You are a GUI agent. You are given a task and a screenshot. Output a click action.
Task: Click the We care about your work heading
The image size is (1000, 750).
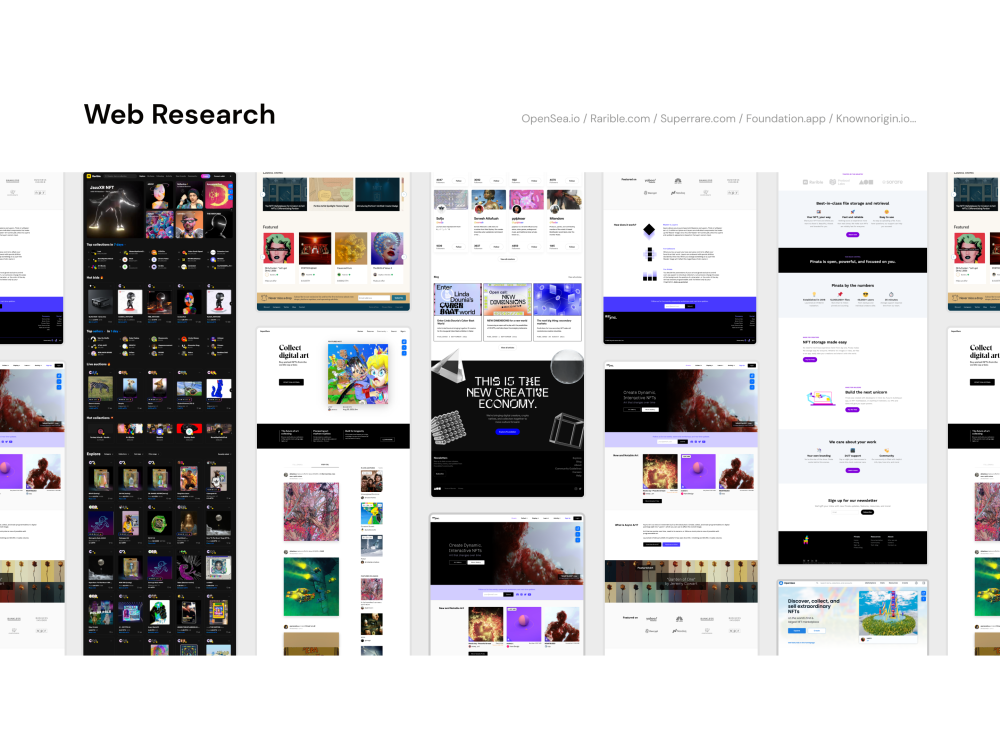(852, 441)
